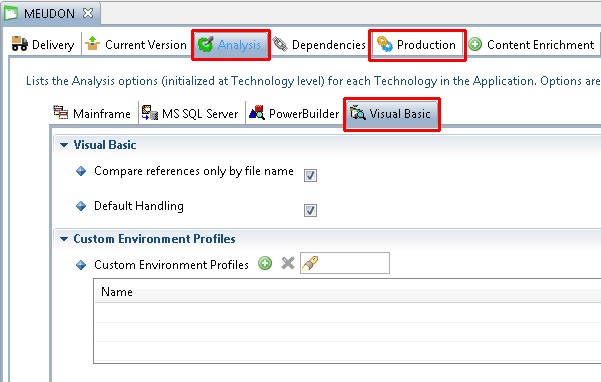Add a new custom environment profile
This screenshot has height=382, width=601.
(265, 263)
